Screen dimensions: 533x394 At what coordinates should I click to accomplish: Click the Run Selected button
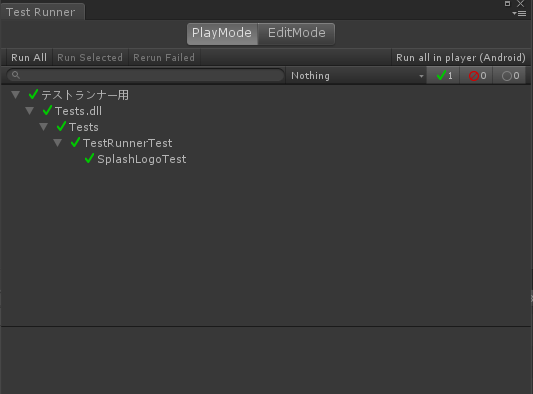pos(90,57)
